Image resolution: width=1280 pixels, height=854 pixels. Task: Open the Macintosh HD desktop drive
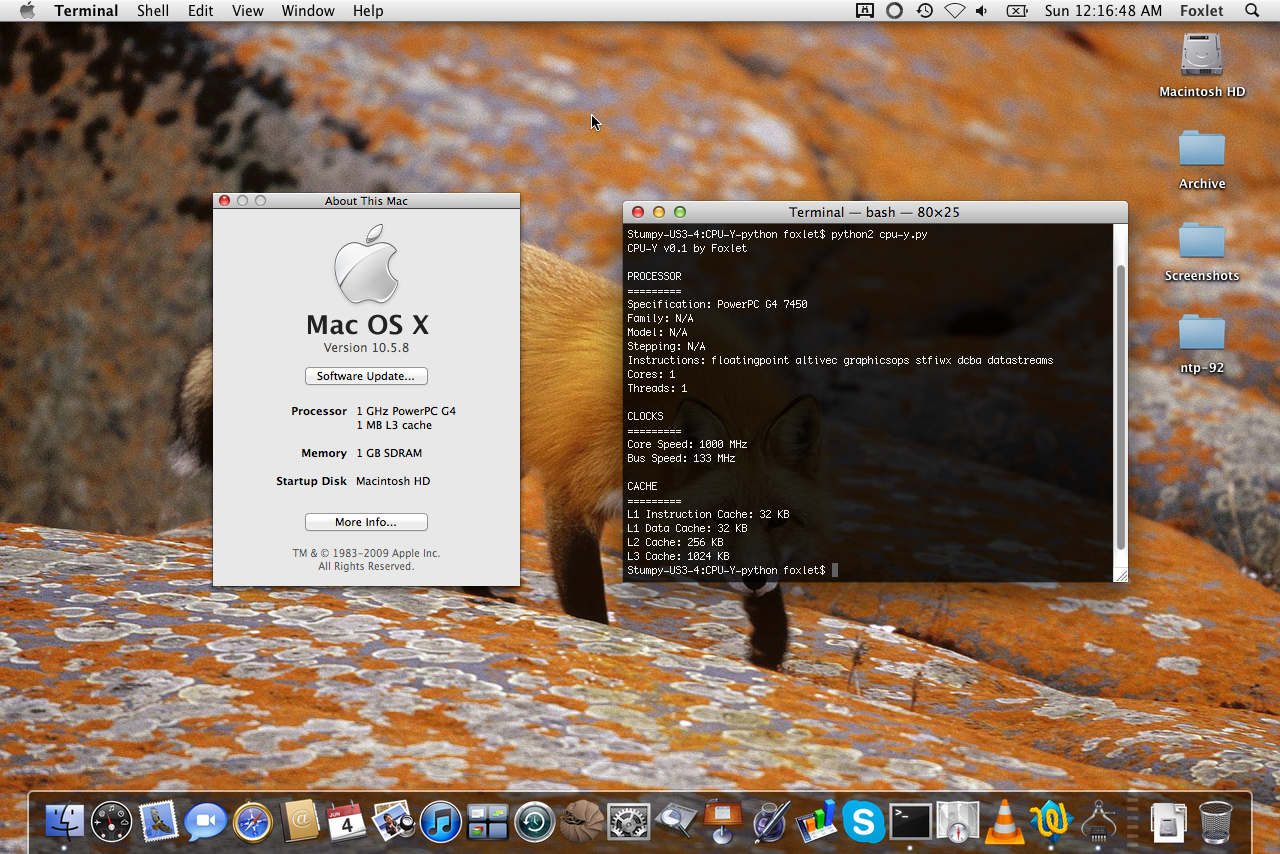point(1201,56)
